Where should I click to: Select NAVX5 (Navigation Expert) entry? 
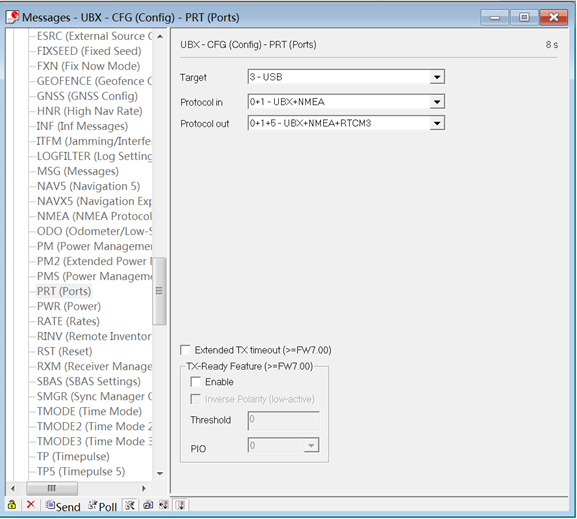click(94, 201)
